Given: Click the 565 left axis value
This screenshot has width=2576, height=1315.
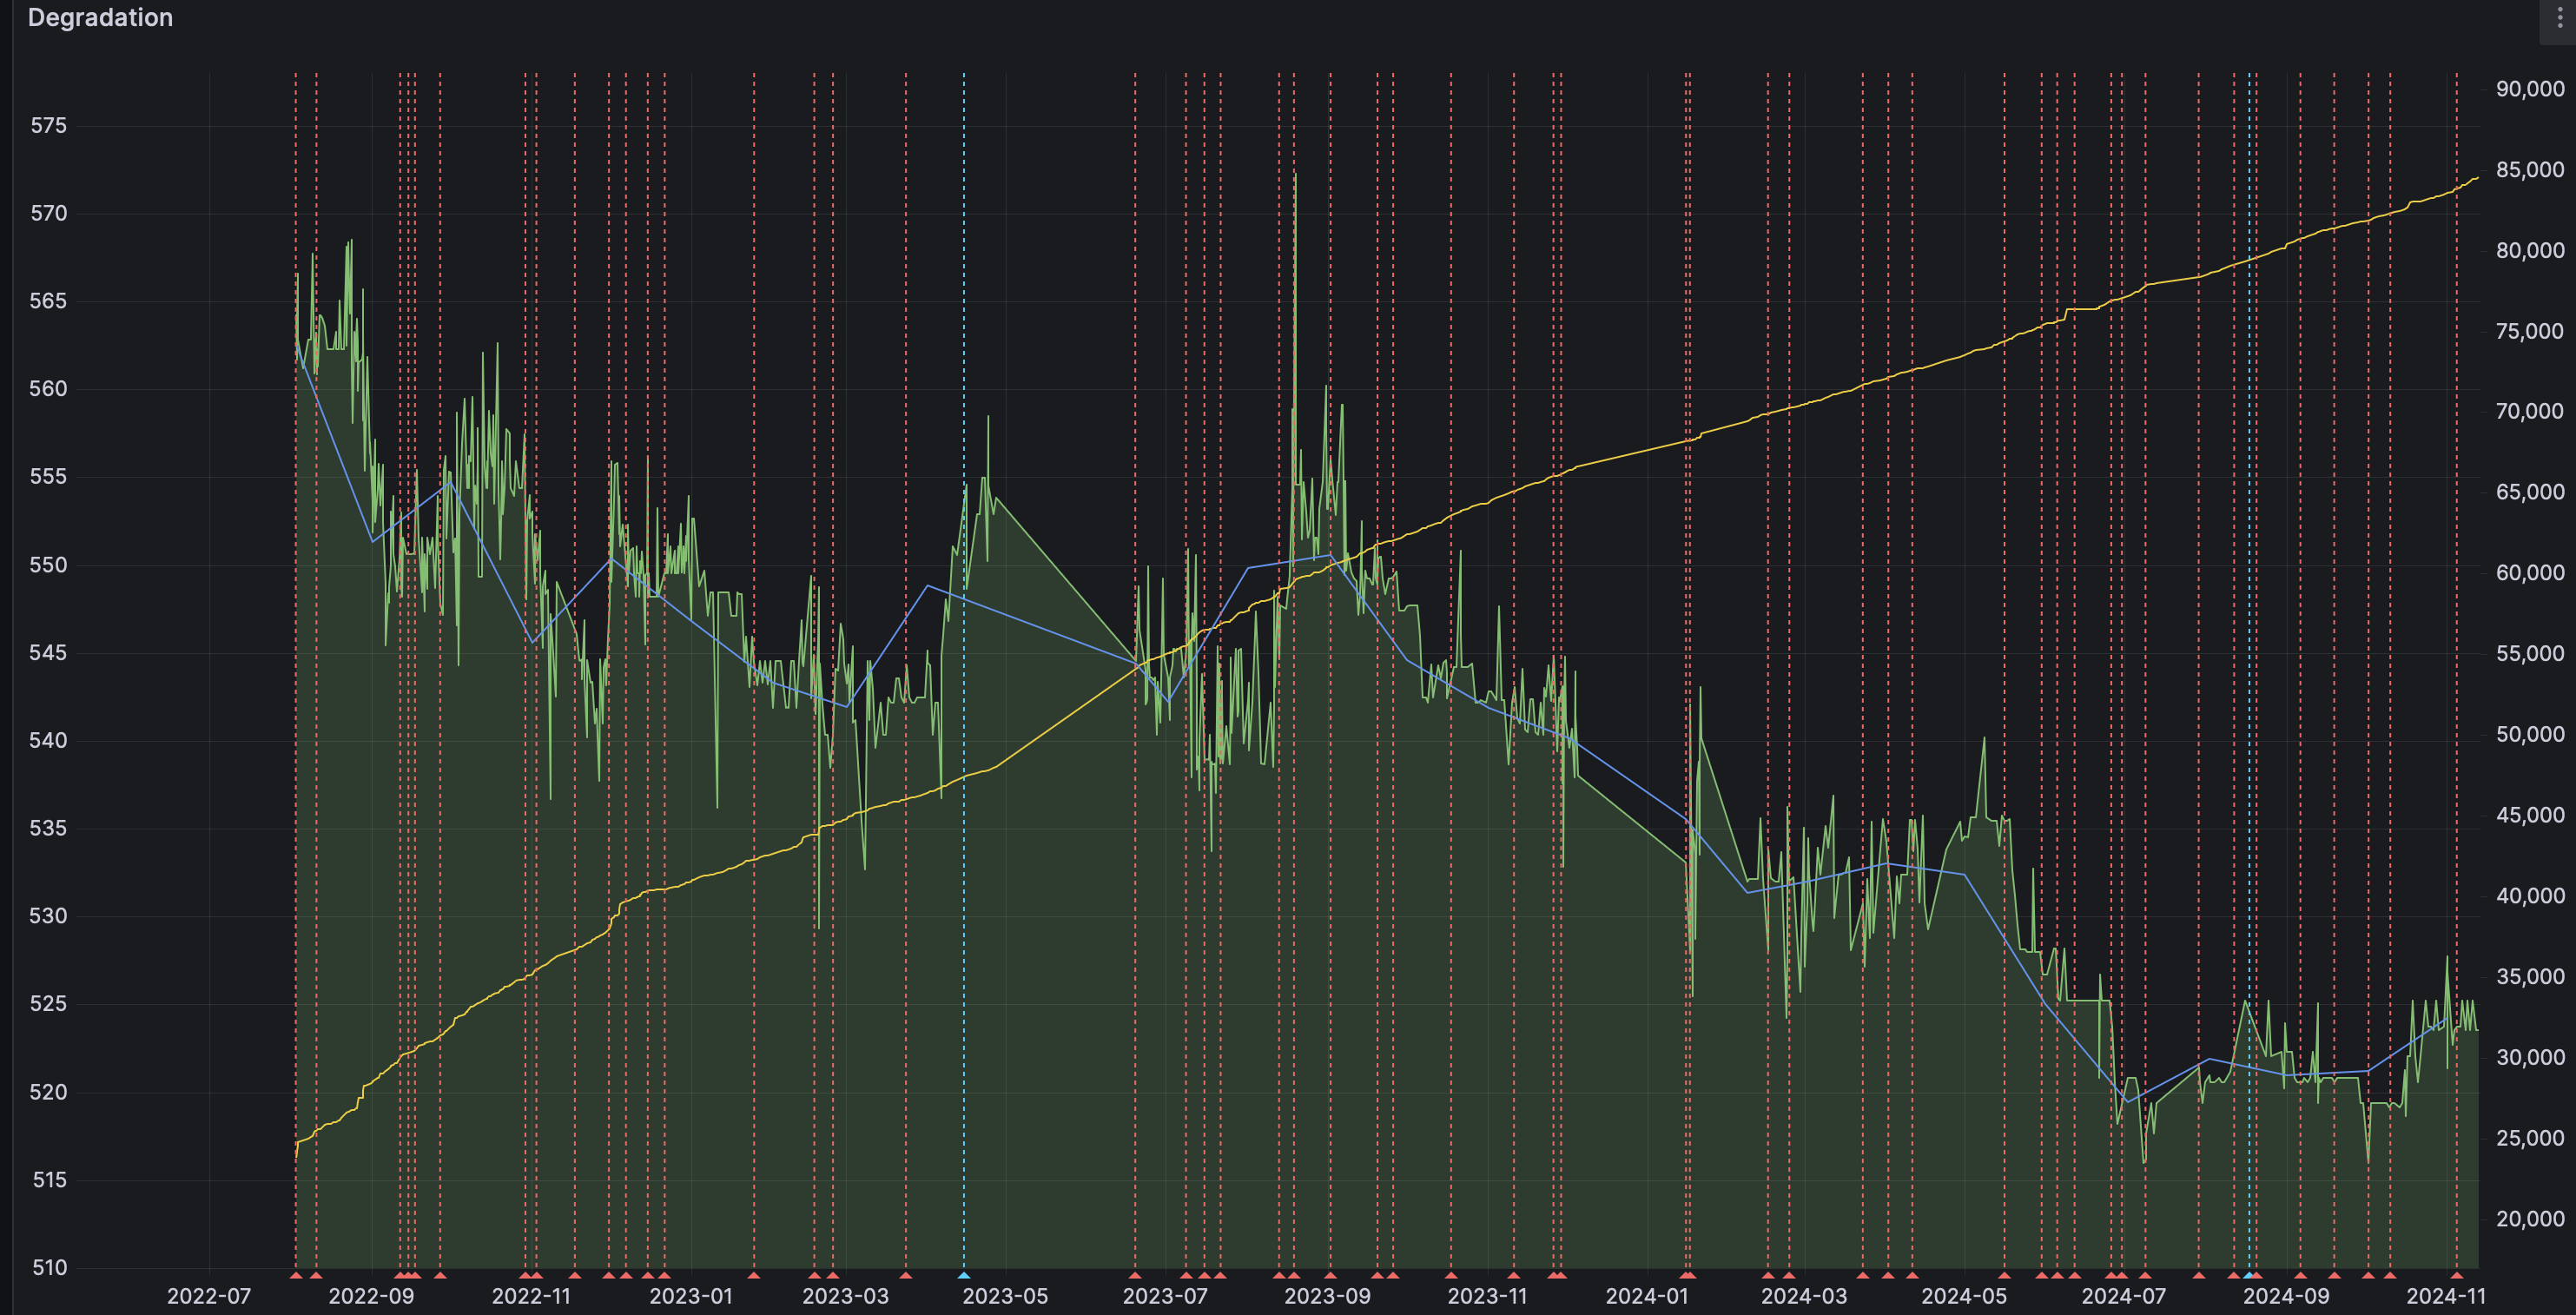Looking at the screenshot, I should [x=48, y=302].
